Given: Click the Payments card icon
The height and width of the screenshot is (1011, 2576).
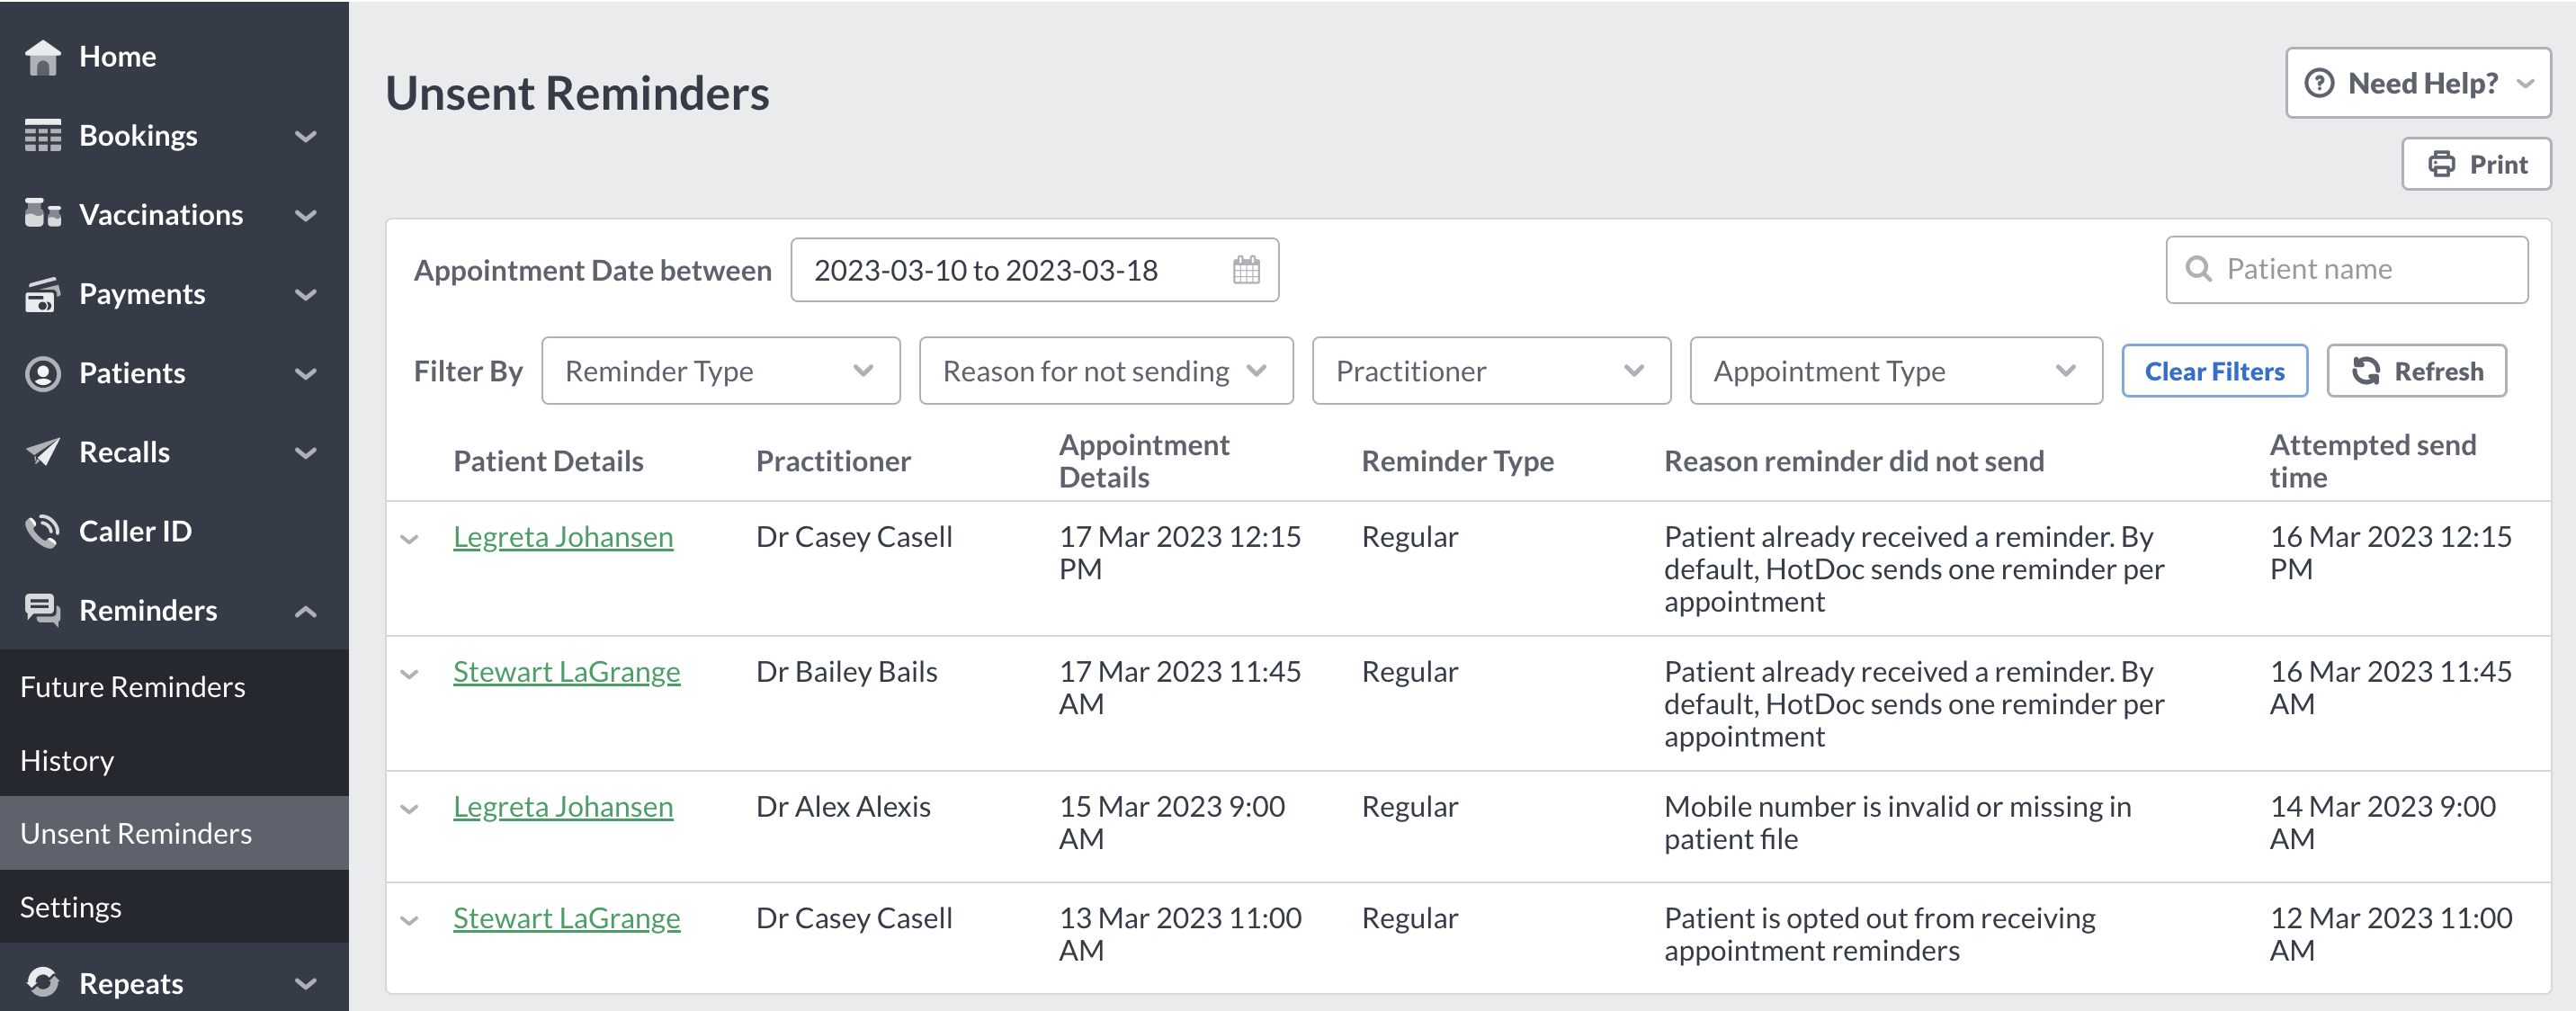Looking at the screenshot, I should click(42, 293).
